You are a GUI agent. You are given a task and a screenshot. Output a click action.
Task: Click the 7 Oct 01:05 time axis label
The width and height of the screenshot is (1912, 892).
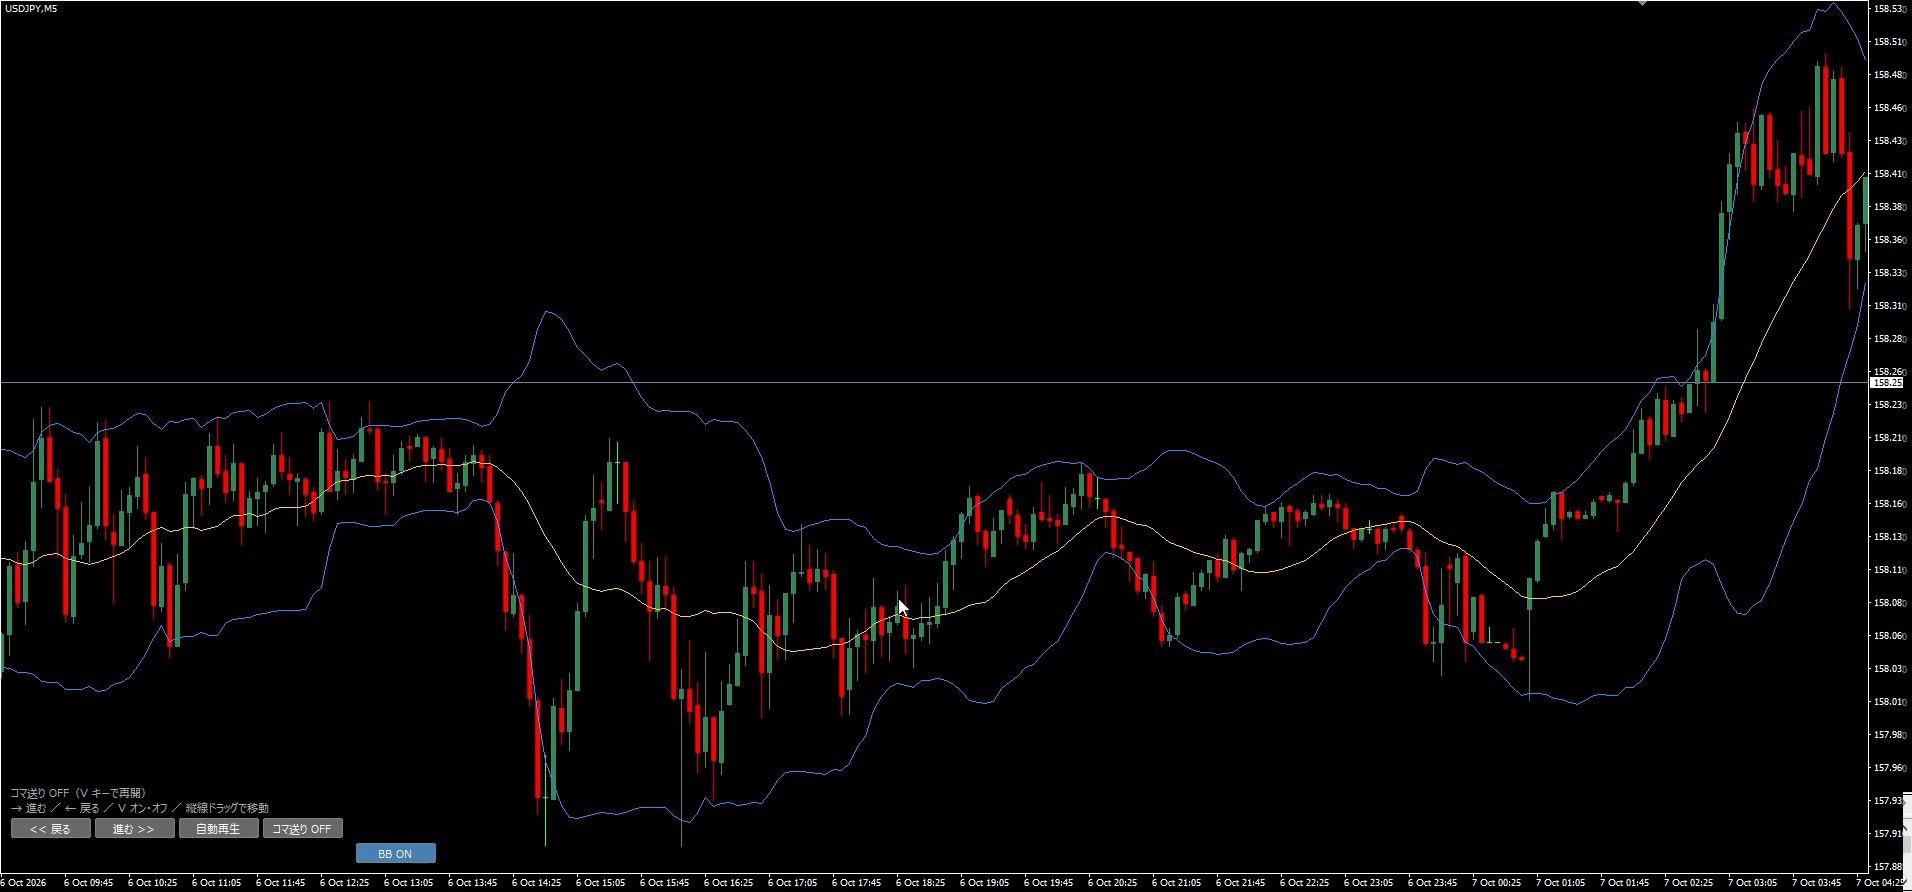(1561, 882)
